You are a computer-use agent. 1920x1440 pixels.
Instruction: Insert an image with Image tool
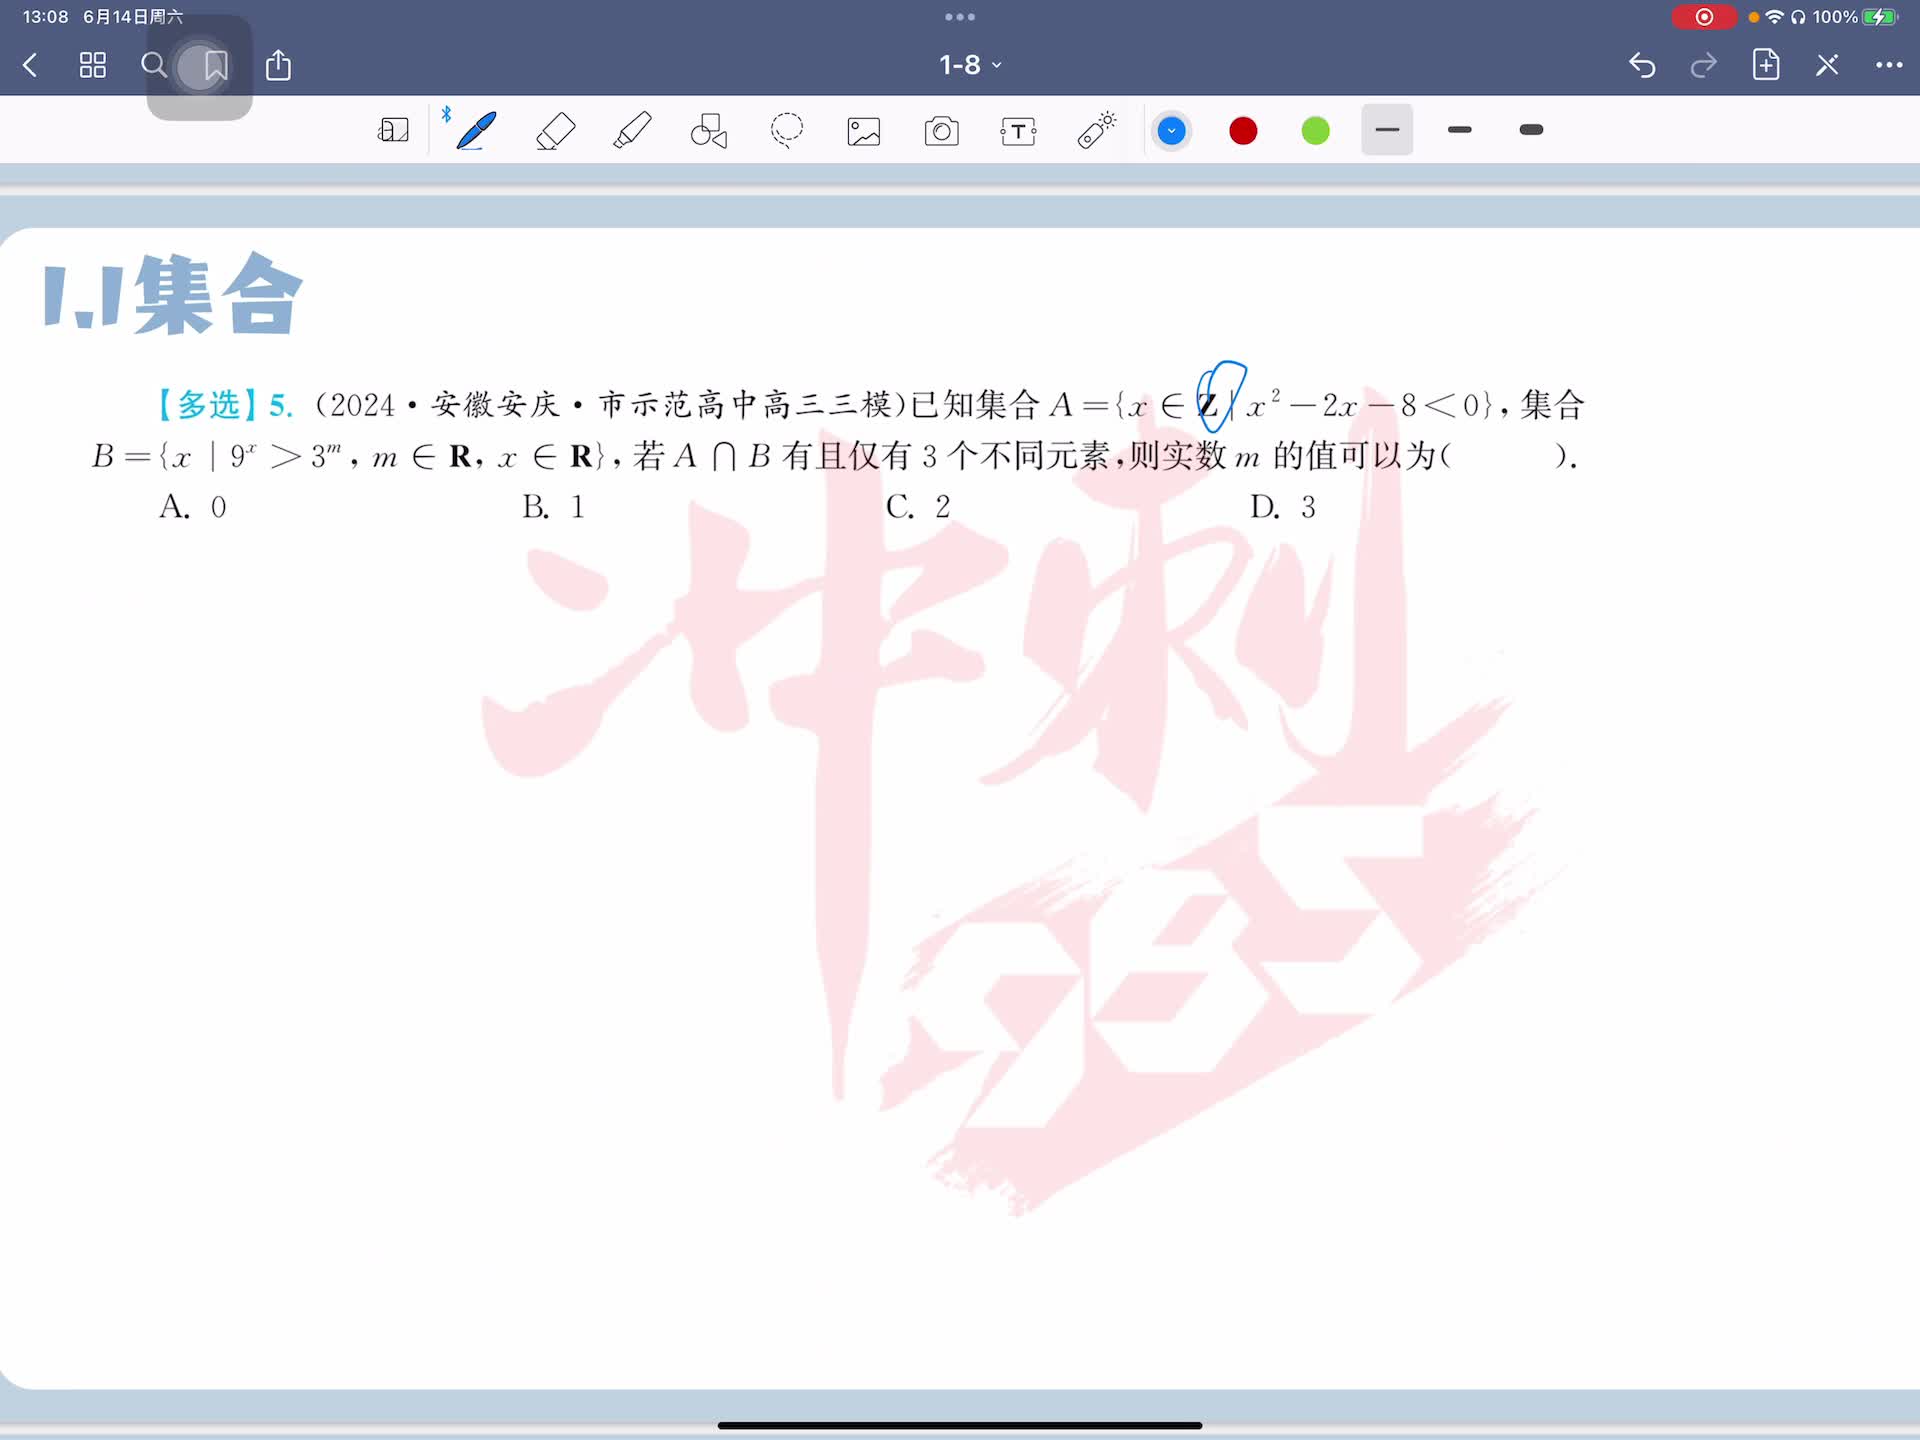point(864,131)
